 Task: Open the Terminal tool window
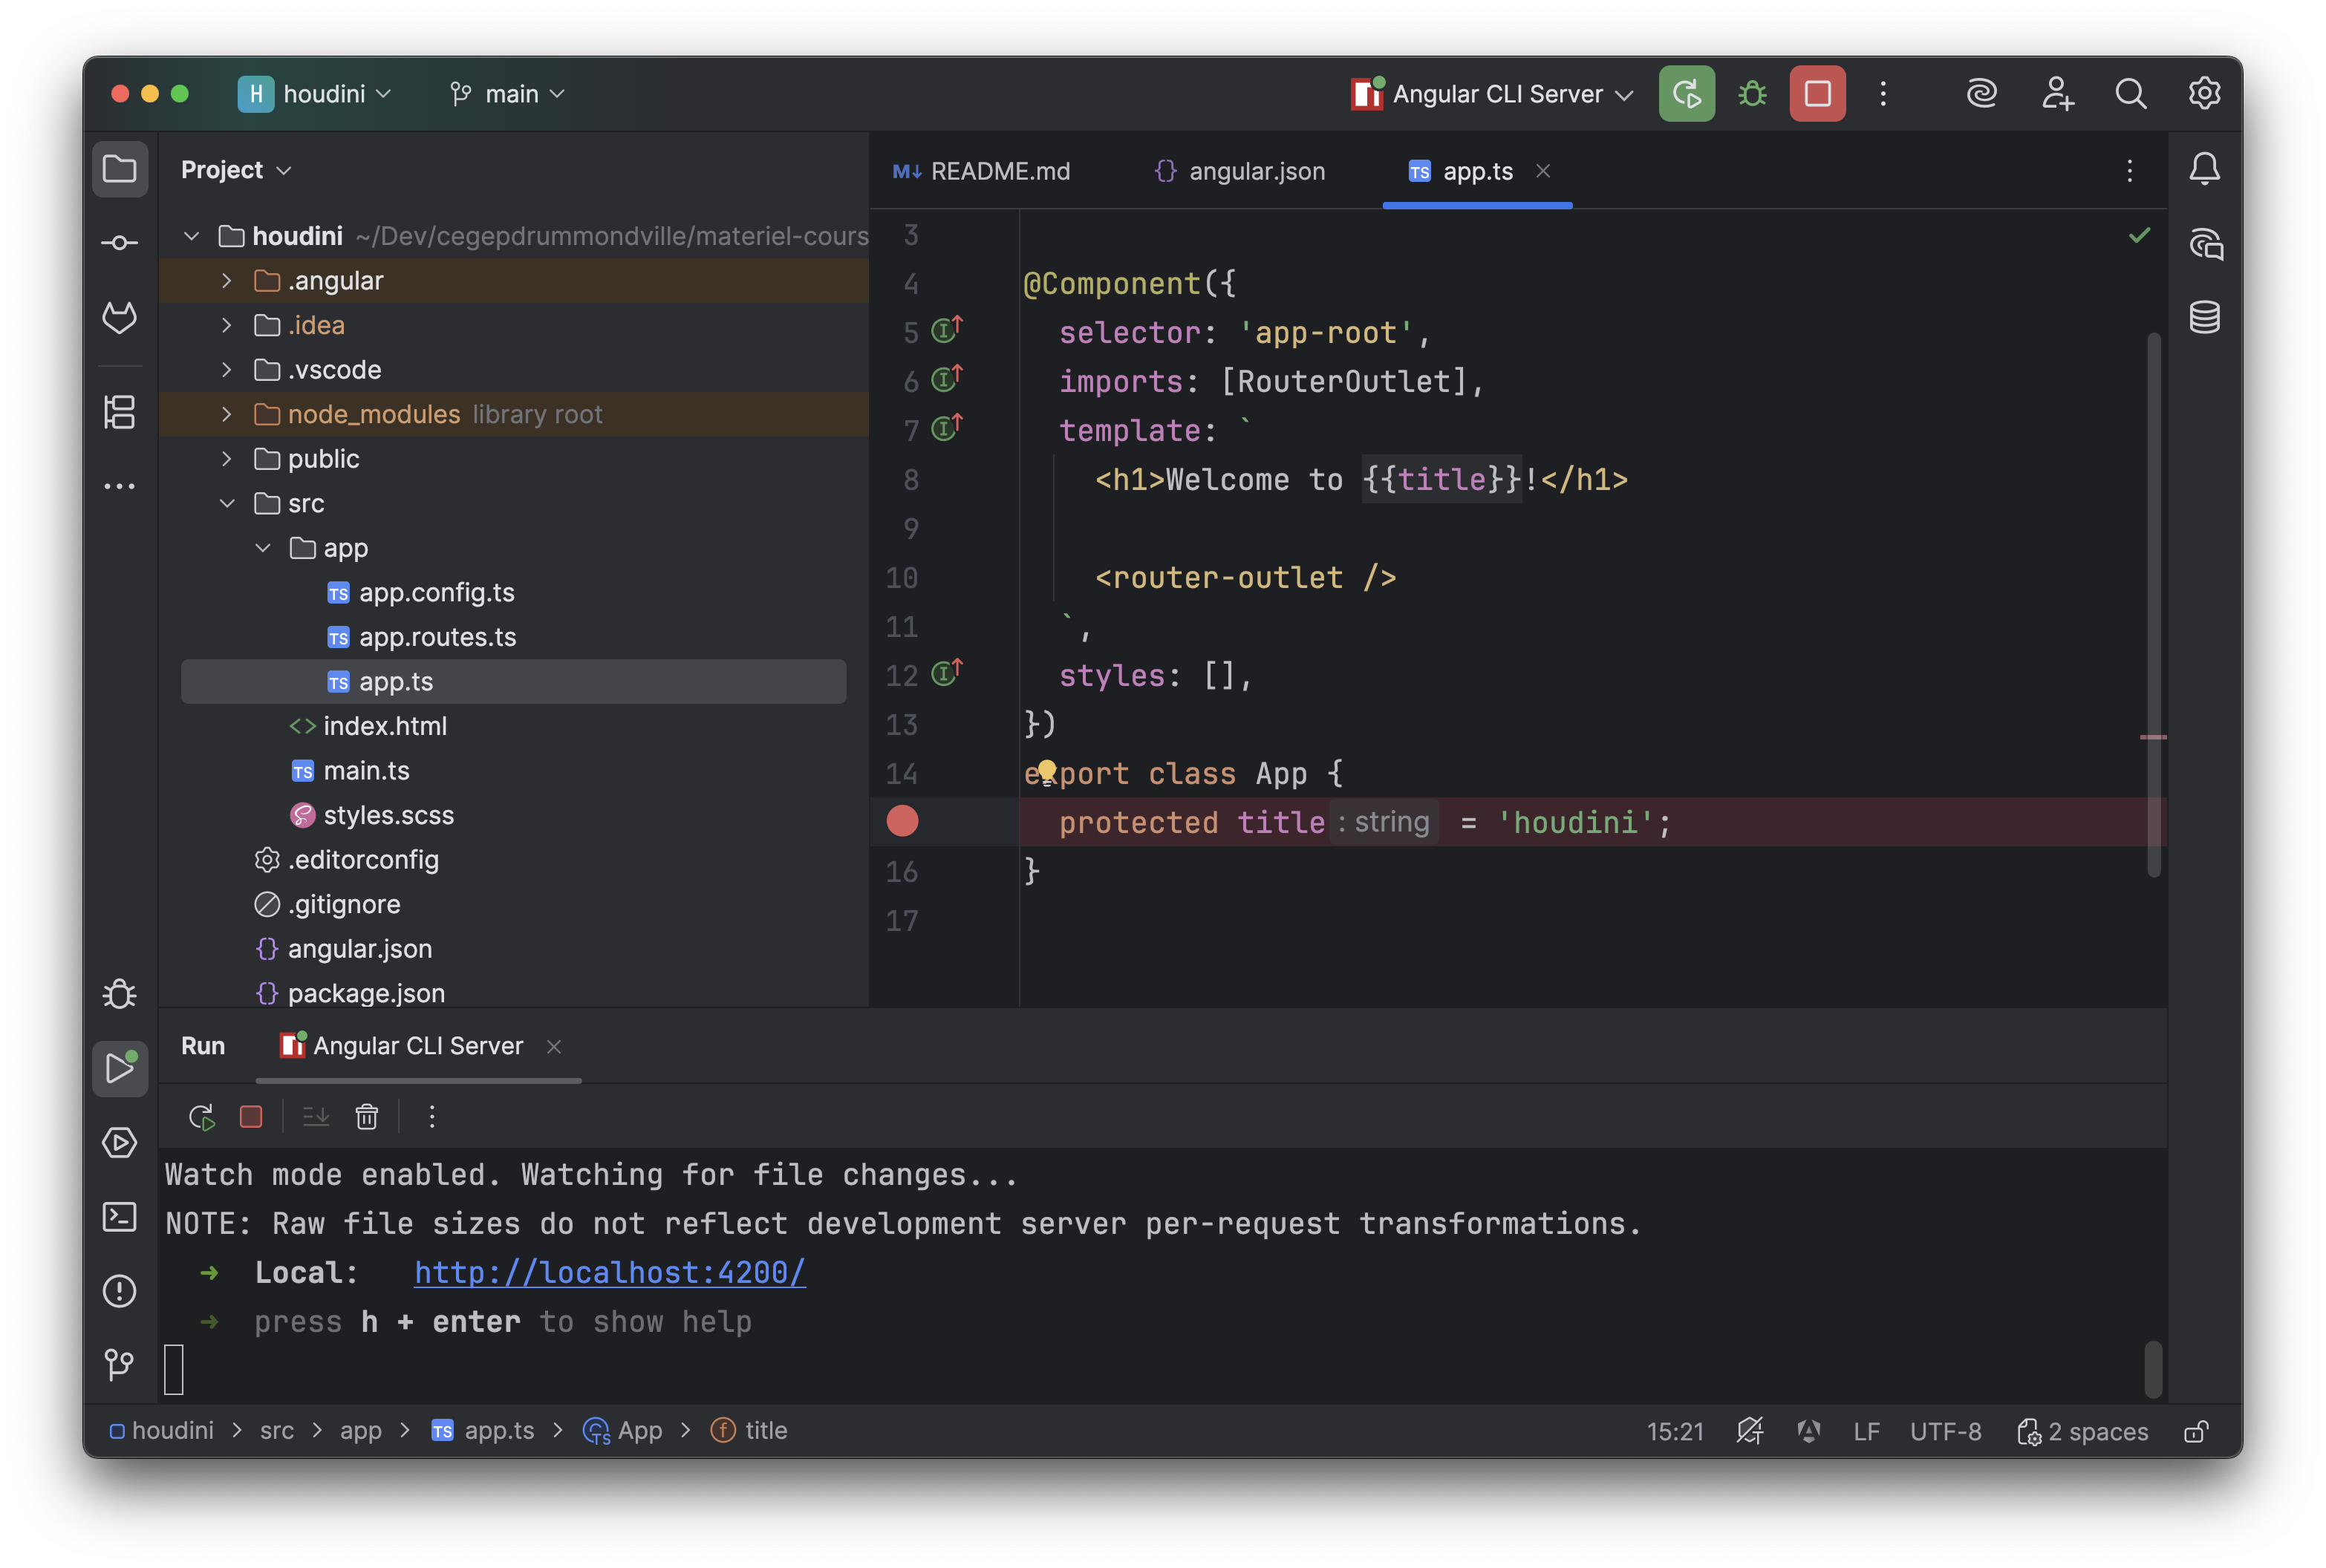click(x=120, y=1217)
